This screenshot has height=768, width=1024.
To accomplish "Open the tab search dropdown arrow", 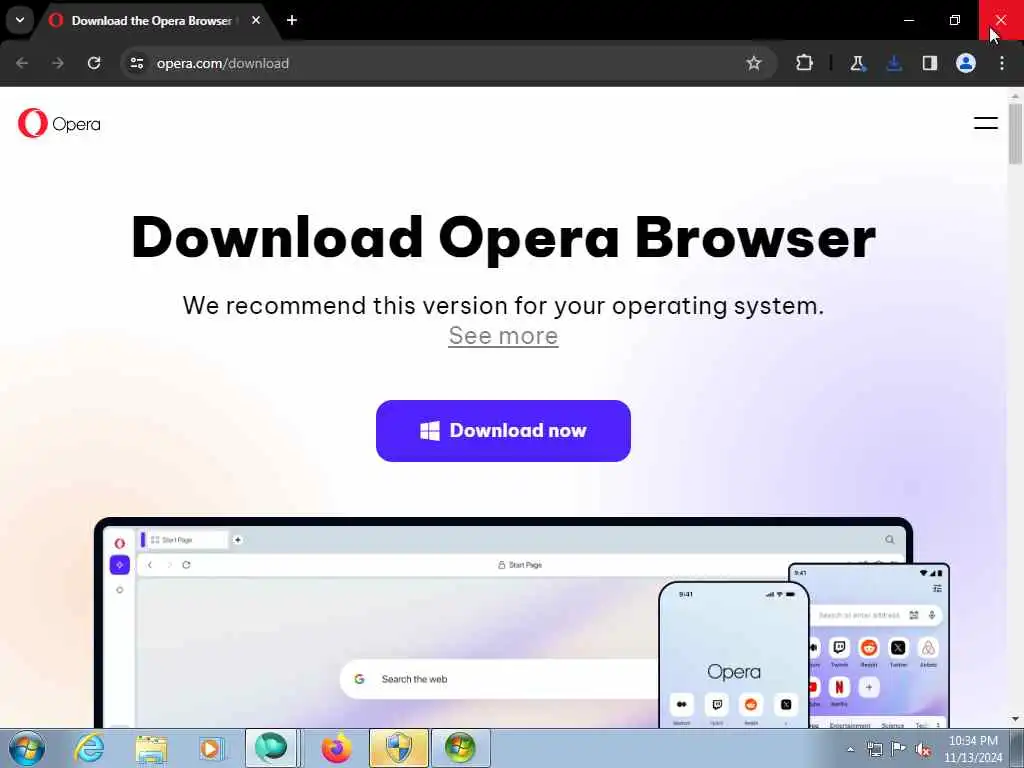I will 20,20.
